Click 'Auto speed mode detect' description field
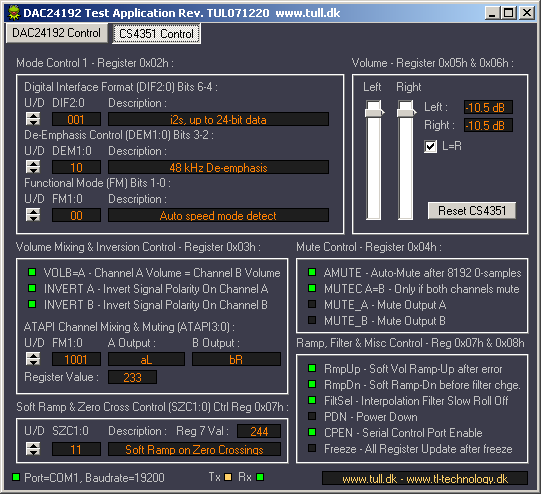The width and height of the screenshot is (541, 494). 218,215
